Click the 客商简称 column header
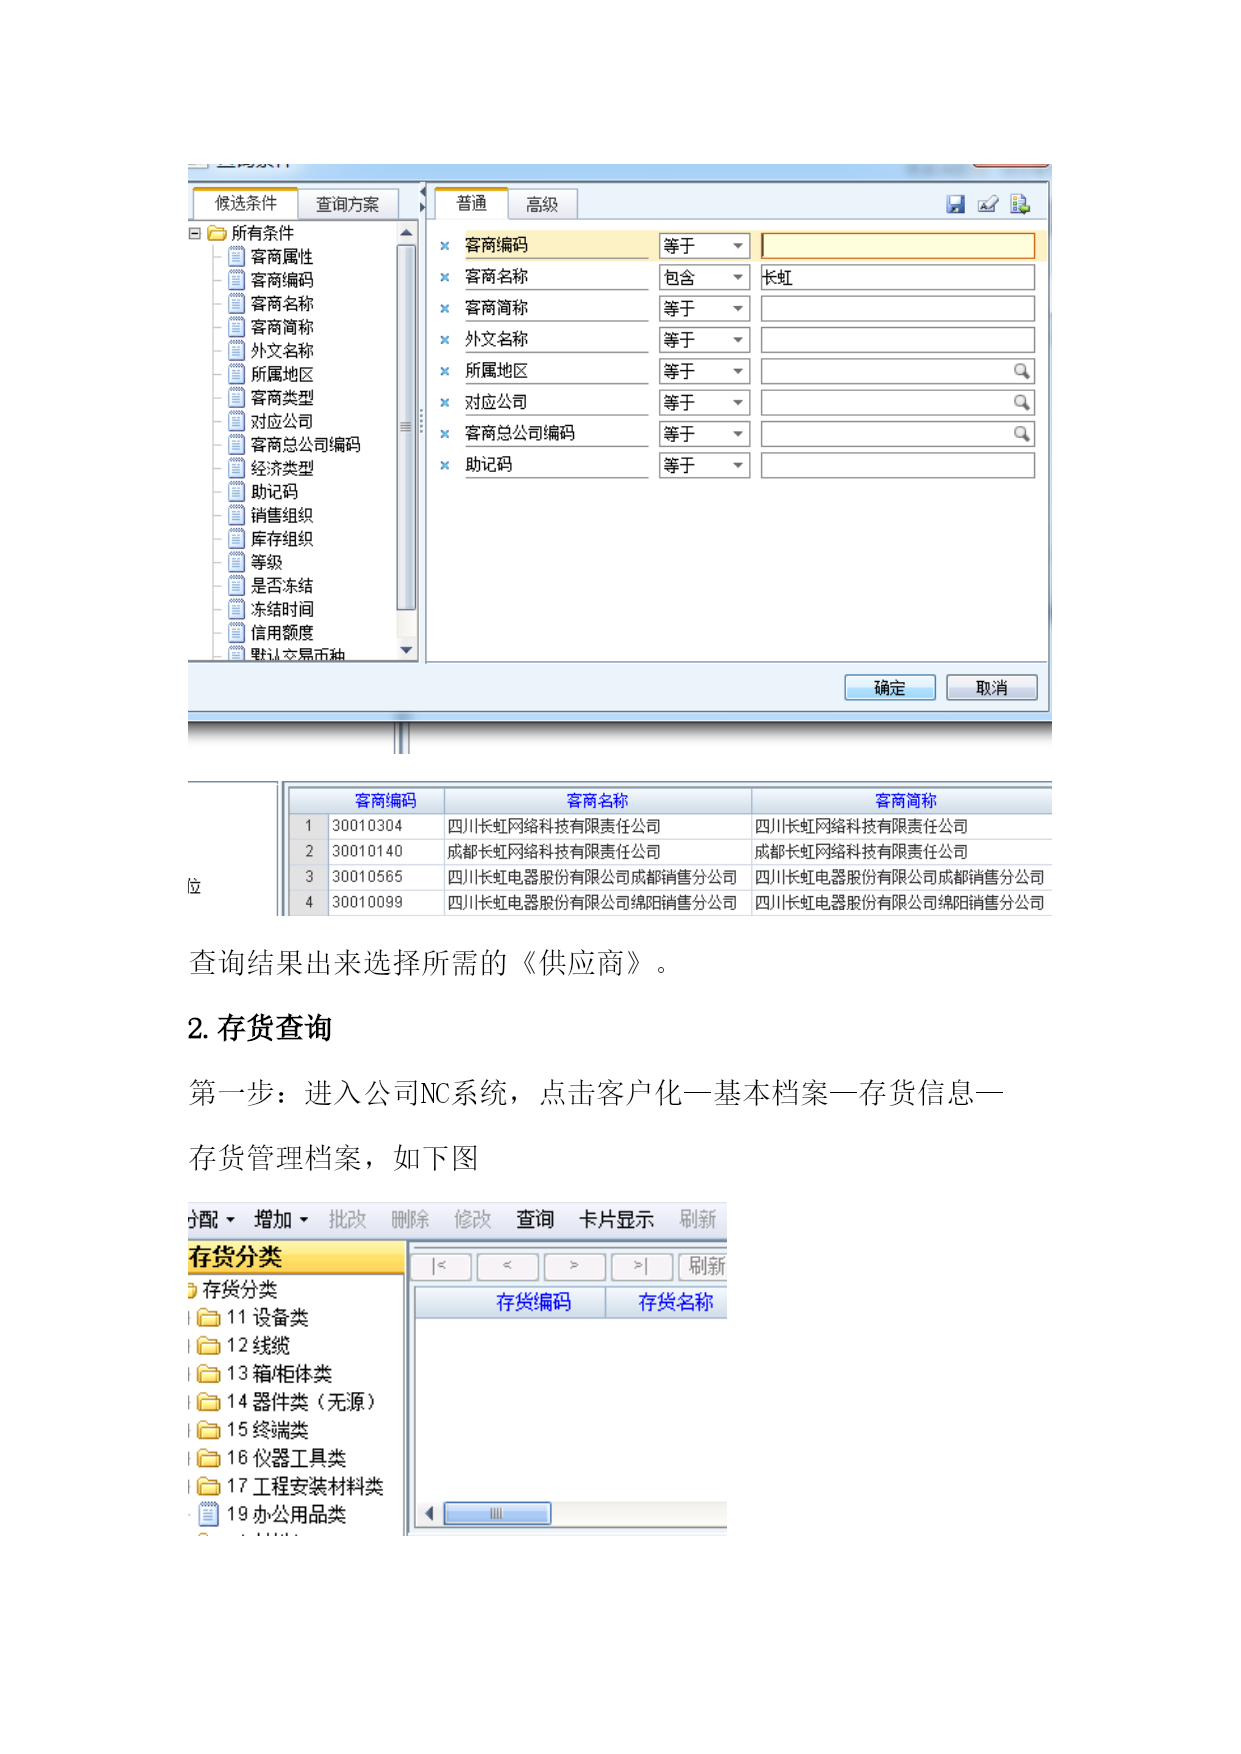The image size is (1241, 1754). coord(905,801)
